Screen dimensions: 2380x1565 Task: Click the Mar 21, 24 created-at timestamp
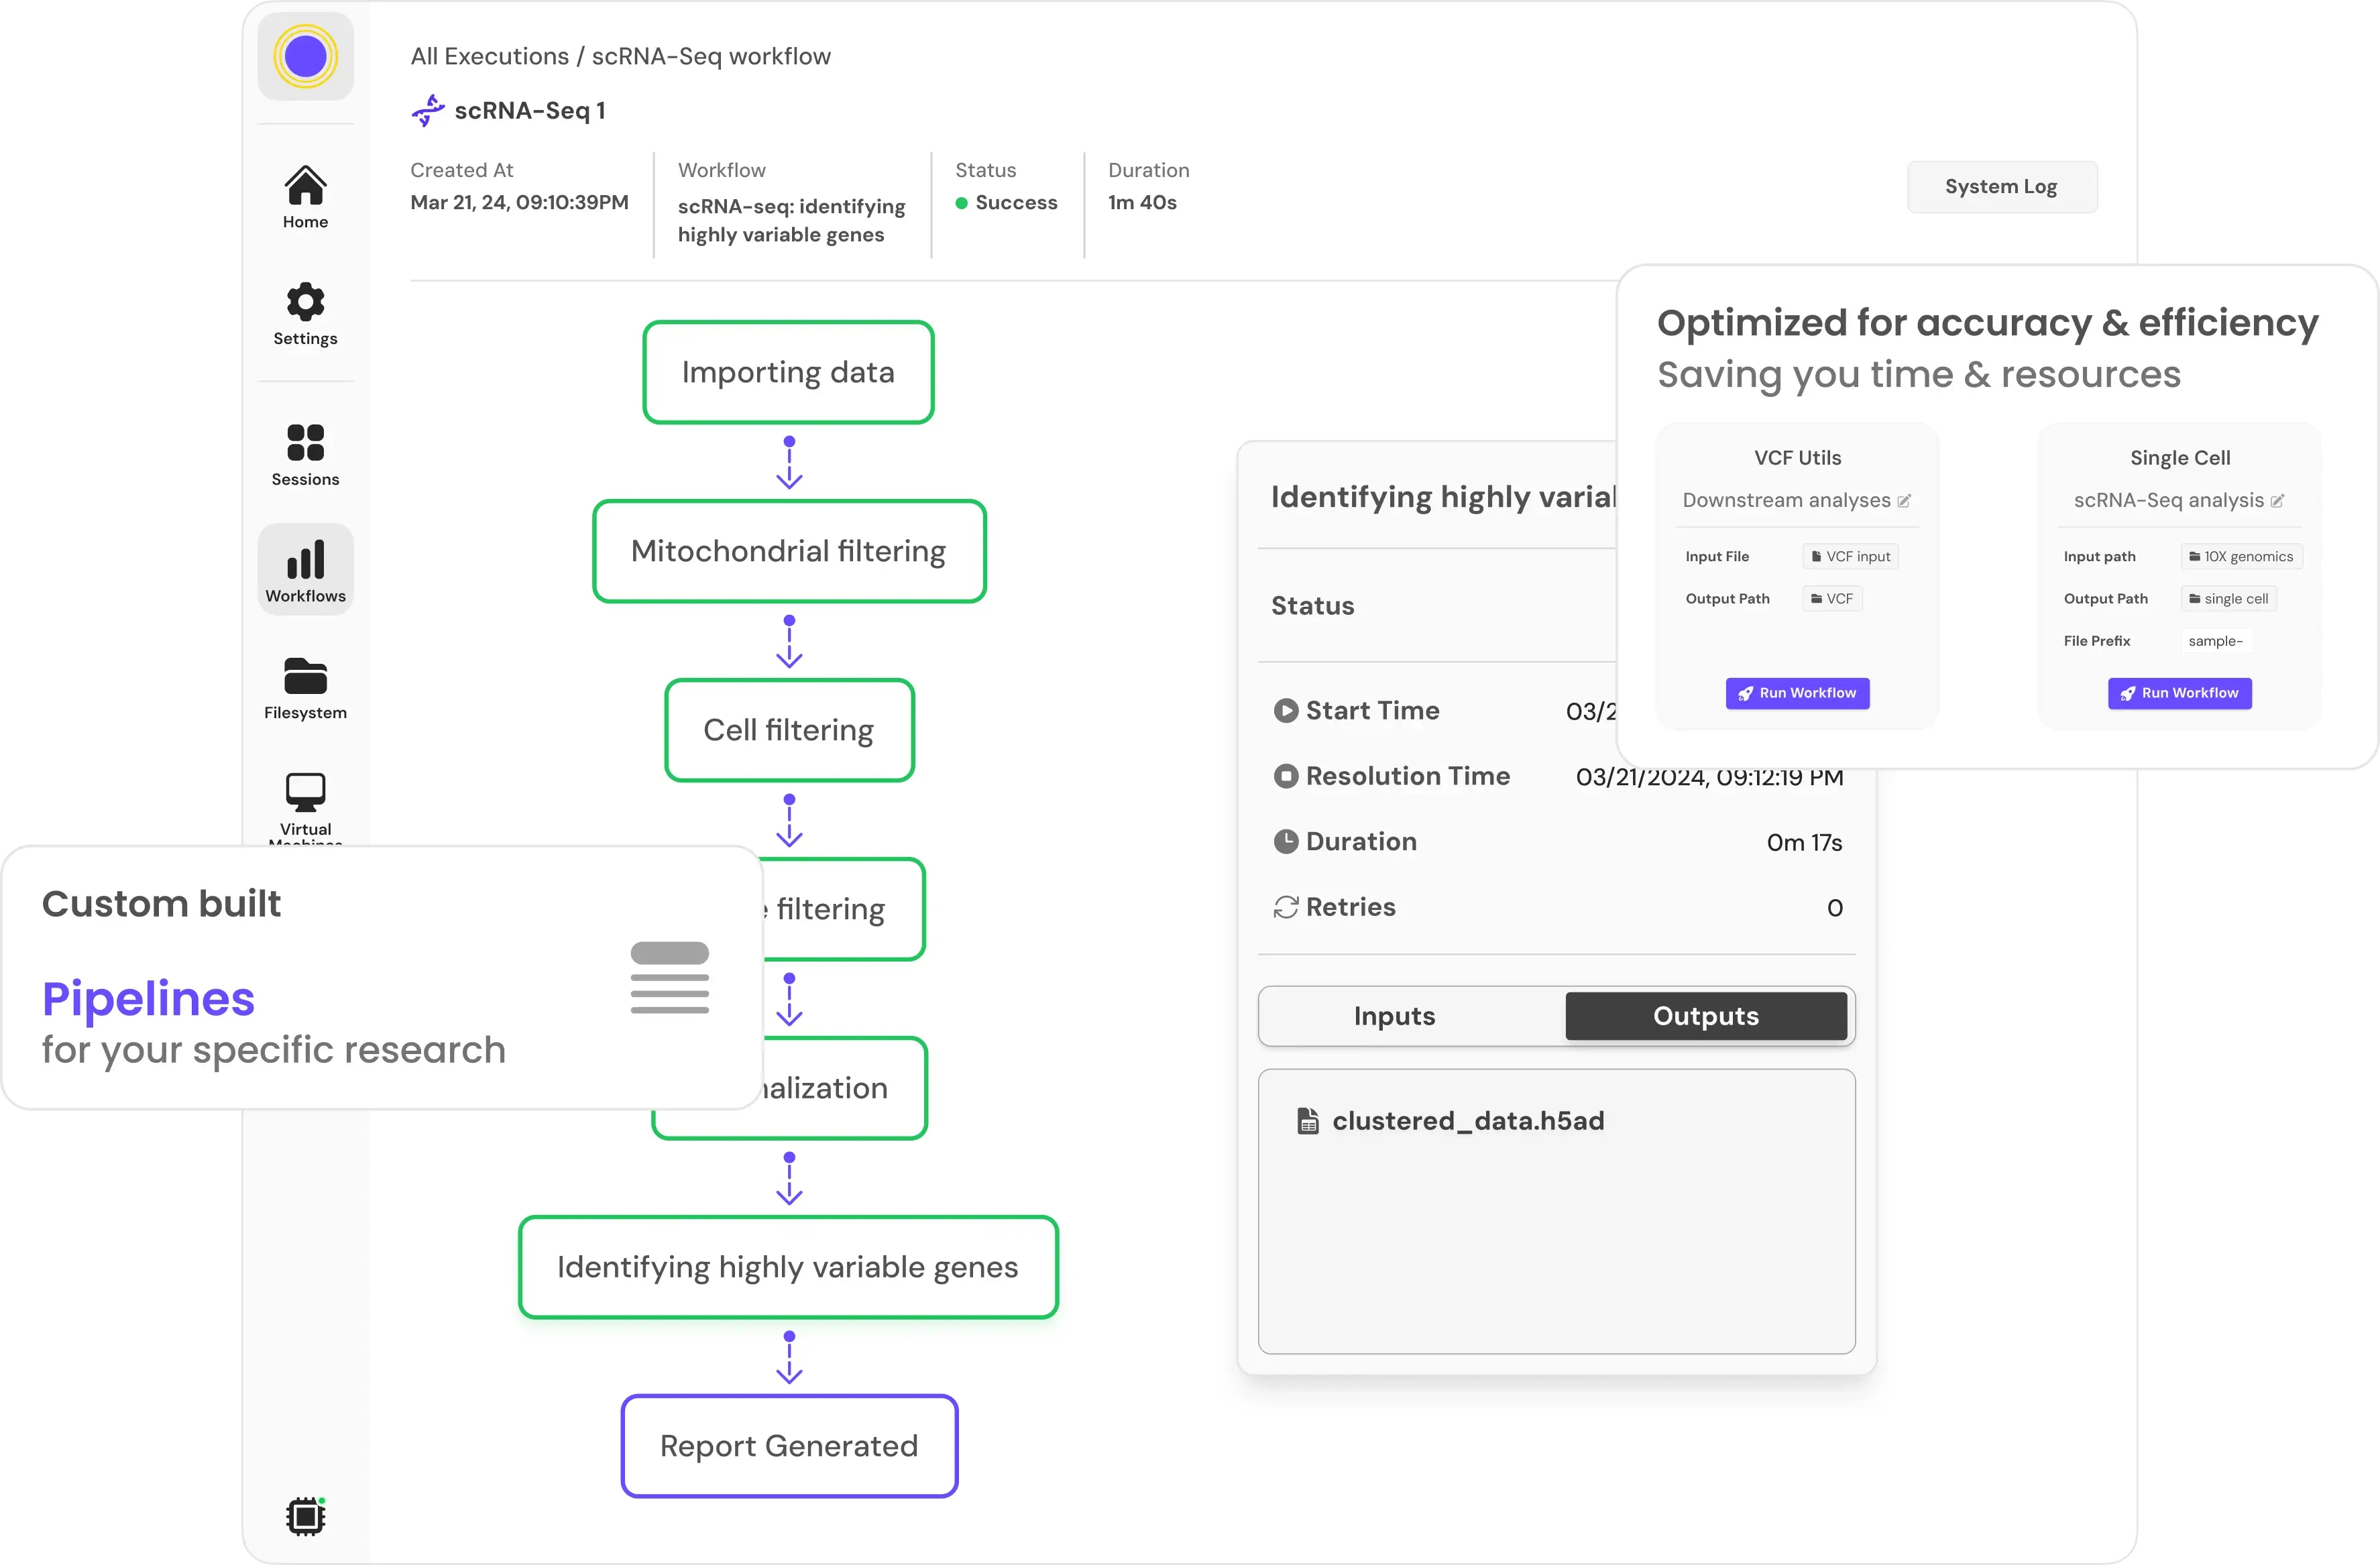[519, 203]
